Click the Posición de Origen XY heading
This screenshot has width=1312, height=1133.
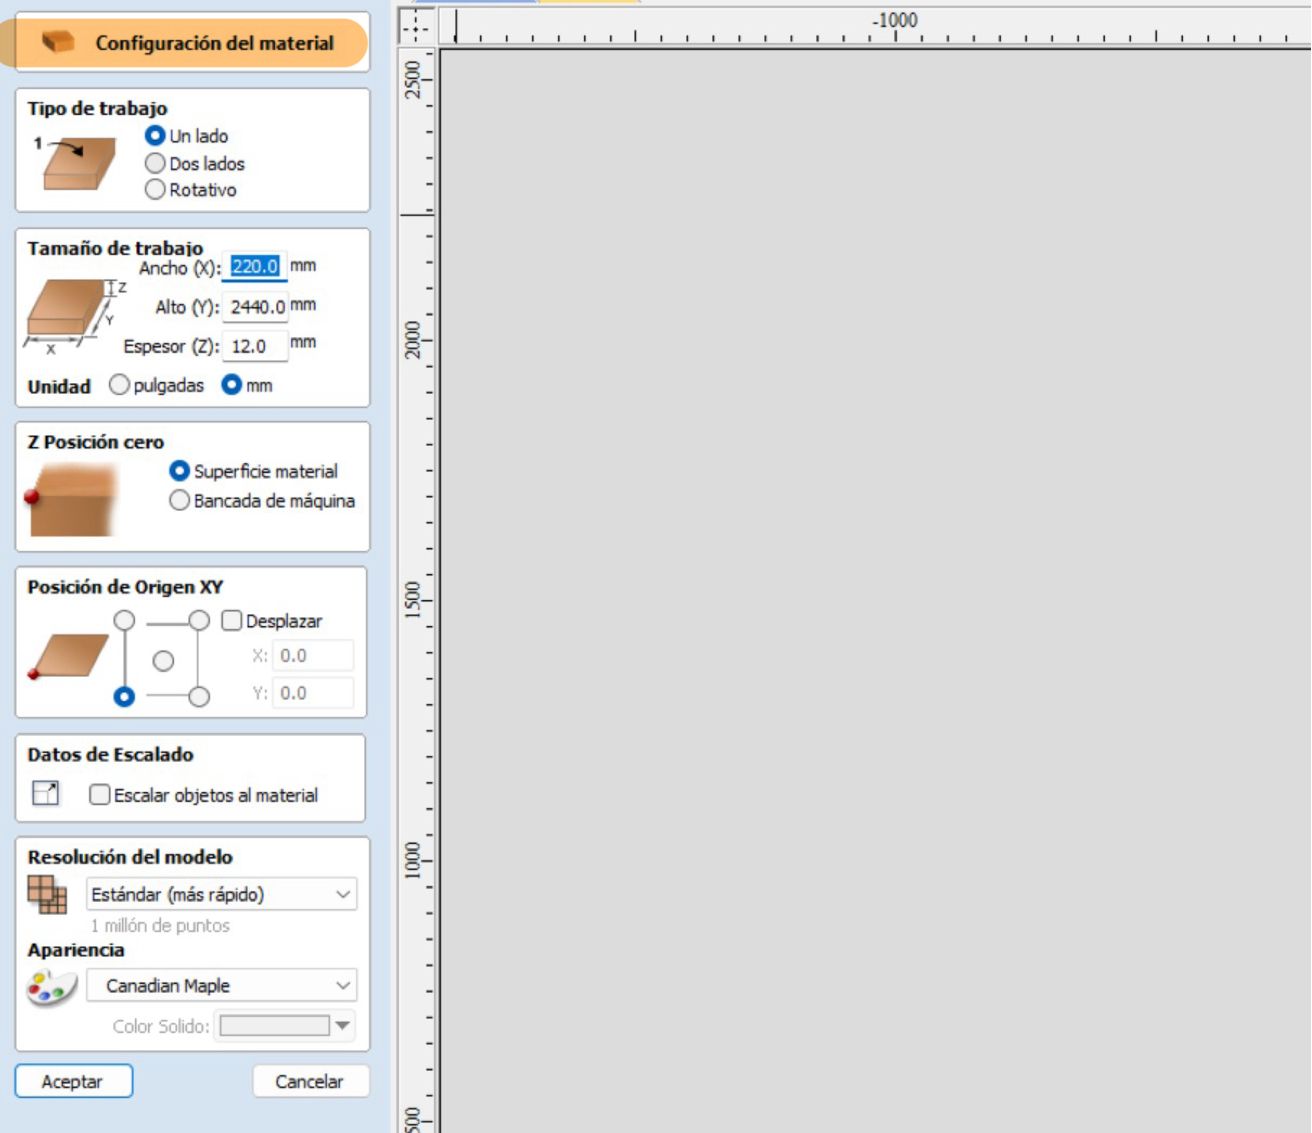pyautogui.click(x=125, y=587)
